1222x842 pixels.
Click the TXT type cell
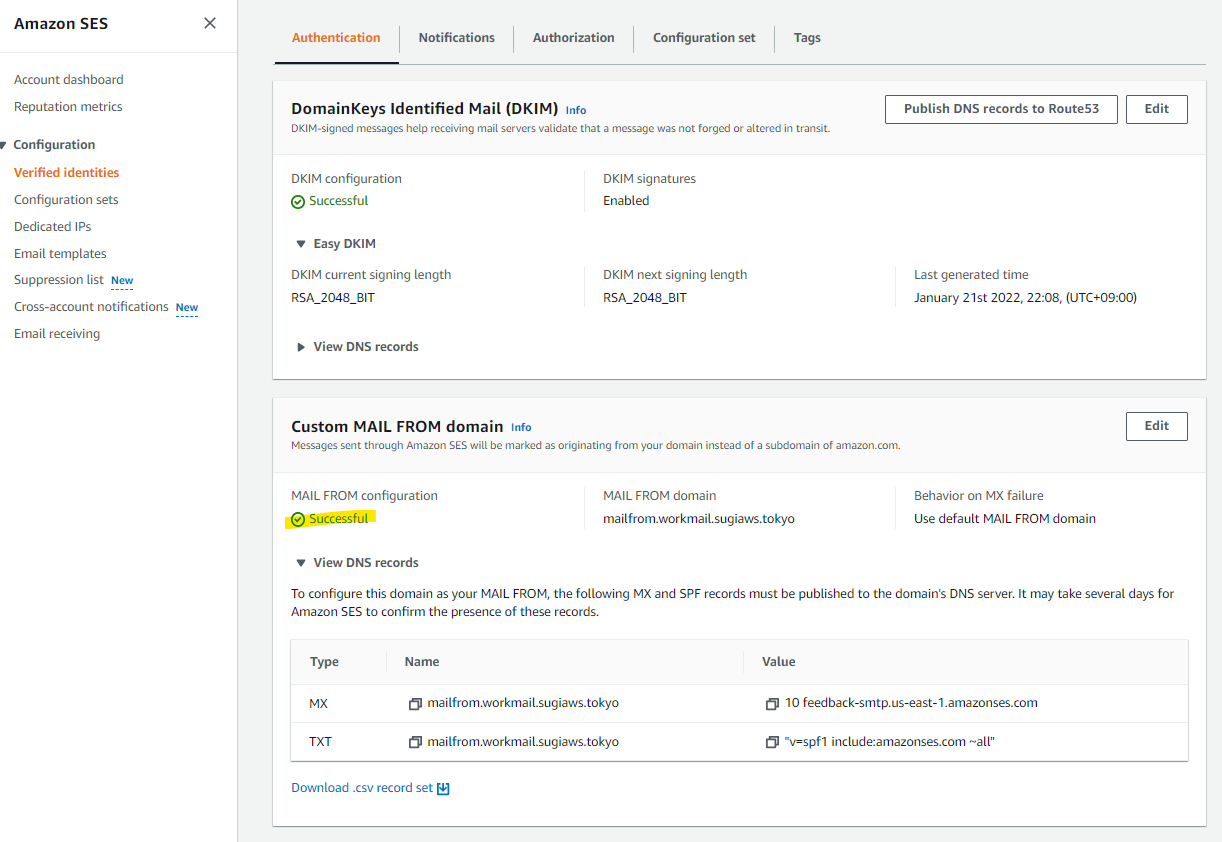(x=320, y=742)
